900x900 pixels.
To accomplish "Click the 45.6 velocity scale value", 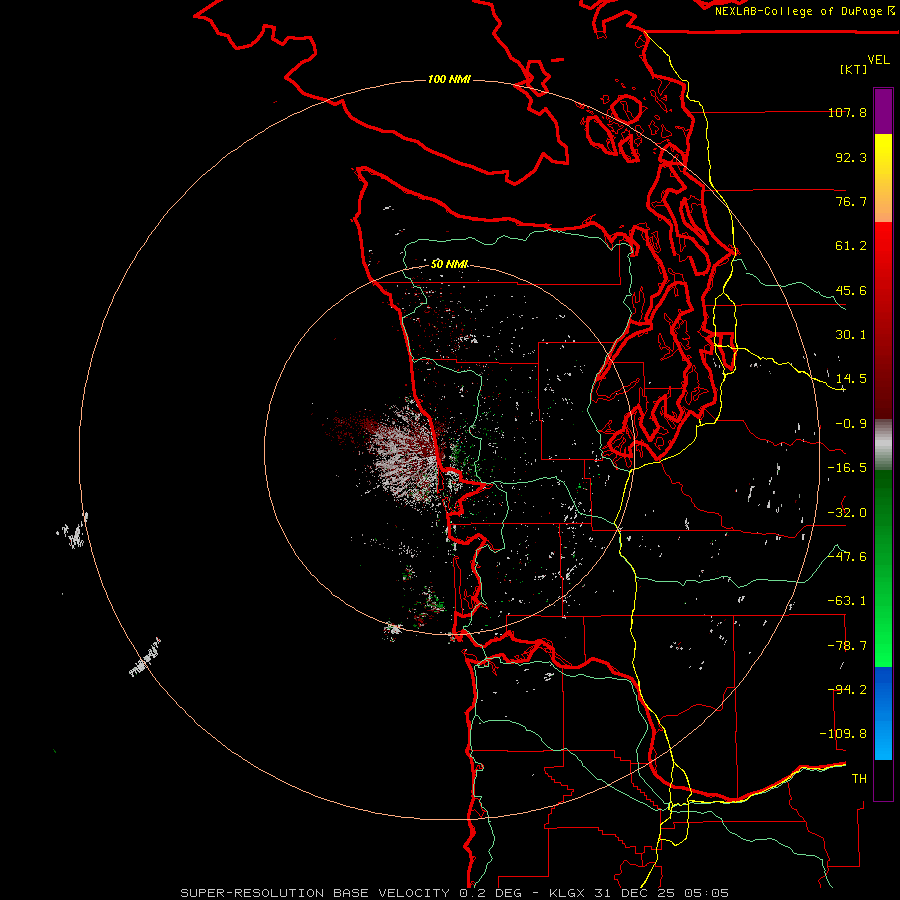I will pyautogui.click(x=851, y=290).
